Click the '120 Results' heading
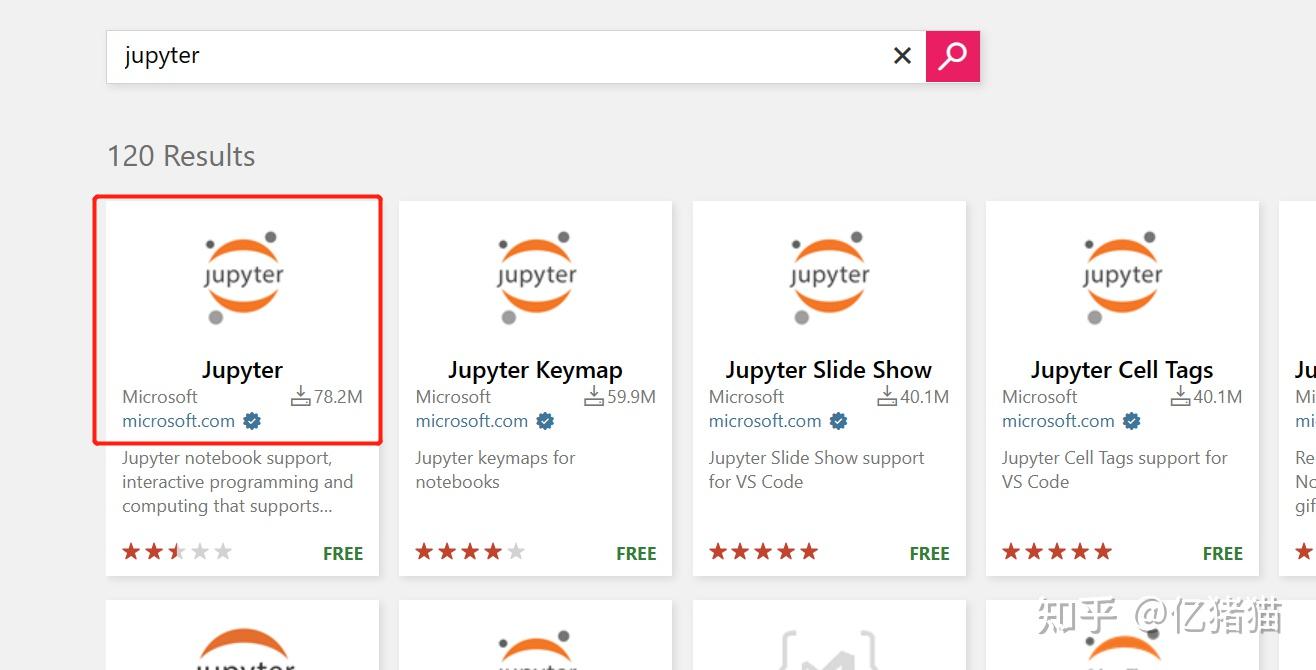This screenshot has width=1316, height=670. click(181, 156)
